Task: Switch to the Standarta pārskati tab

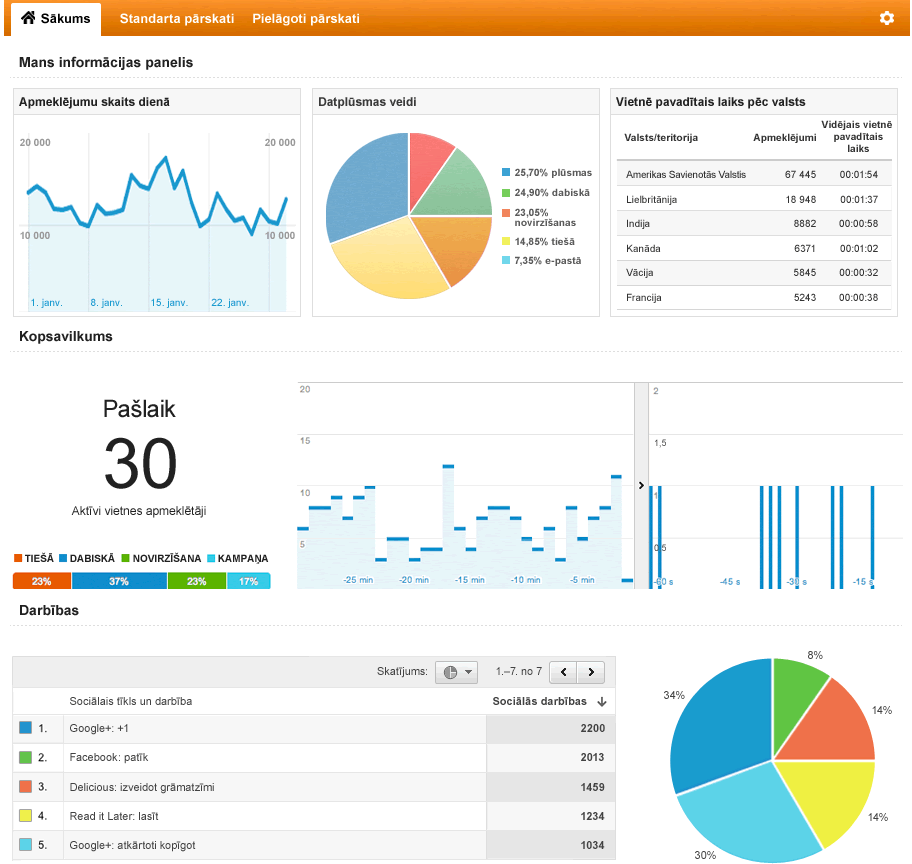Action: pos(177,19)
